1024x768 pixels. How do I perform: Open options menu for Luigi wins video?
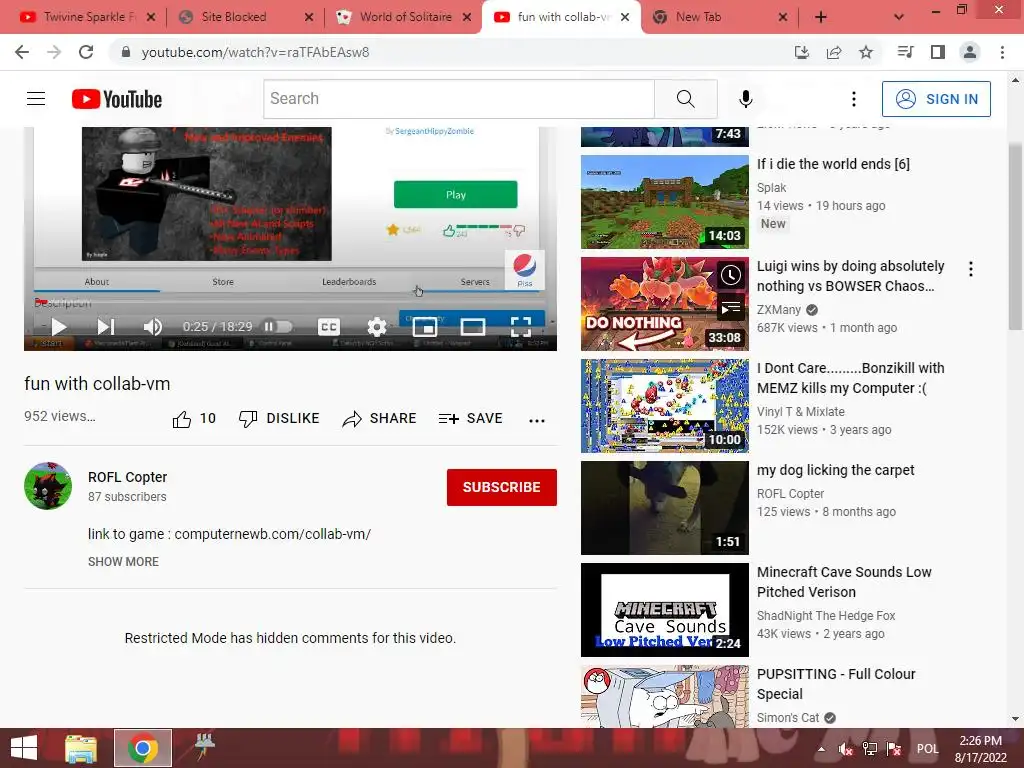(x=971, y=269)
